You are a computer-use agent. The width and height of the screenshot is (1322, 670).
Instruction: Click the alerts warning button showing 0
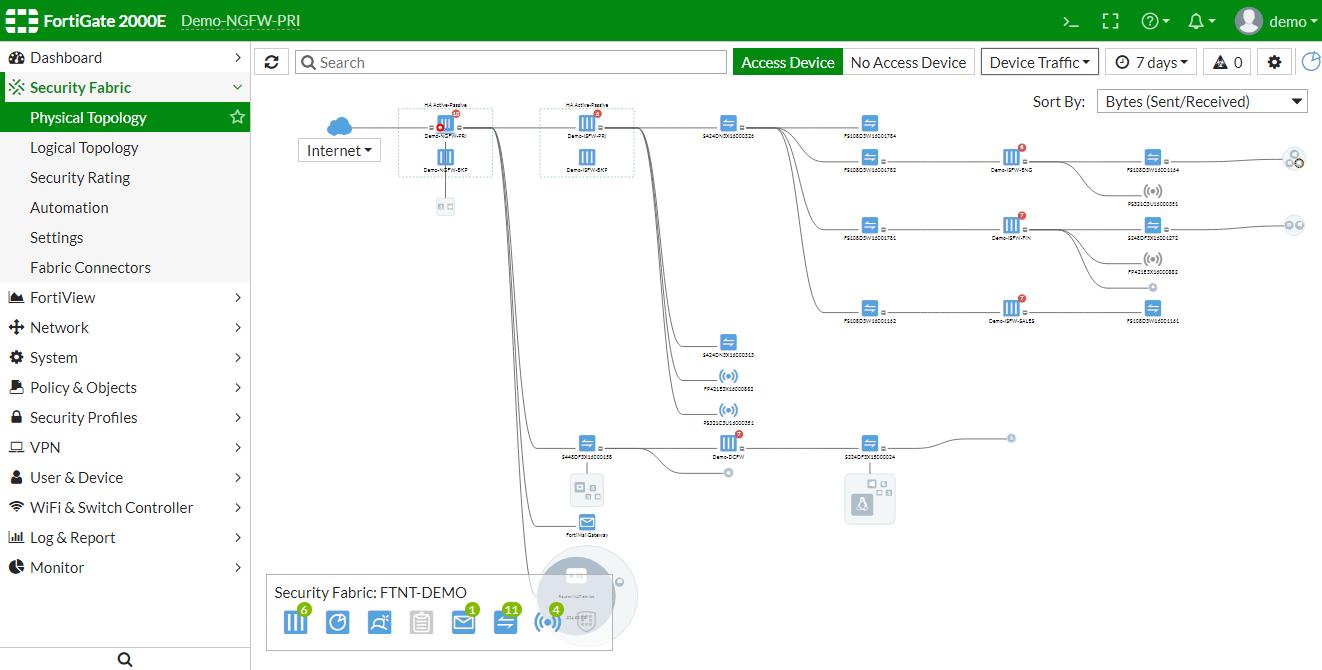point(1227,62)
